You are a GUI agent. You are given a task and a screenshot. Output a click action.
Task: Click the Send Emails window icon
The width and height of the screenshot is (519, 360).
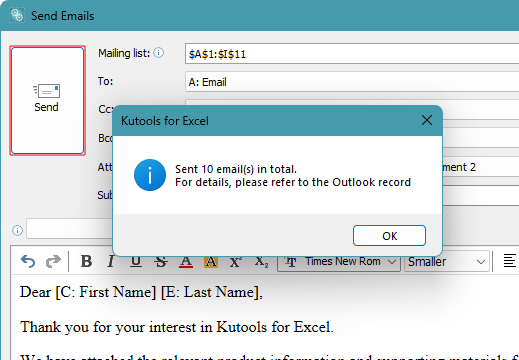pos(17,15)
